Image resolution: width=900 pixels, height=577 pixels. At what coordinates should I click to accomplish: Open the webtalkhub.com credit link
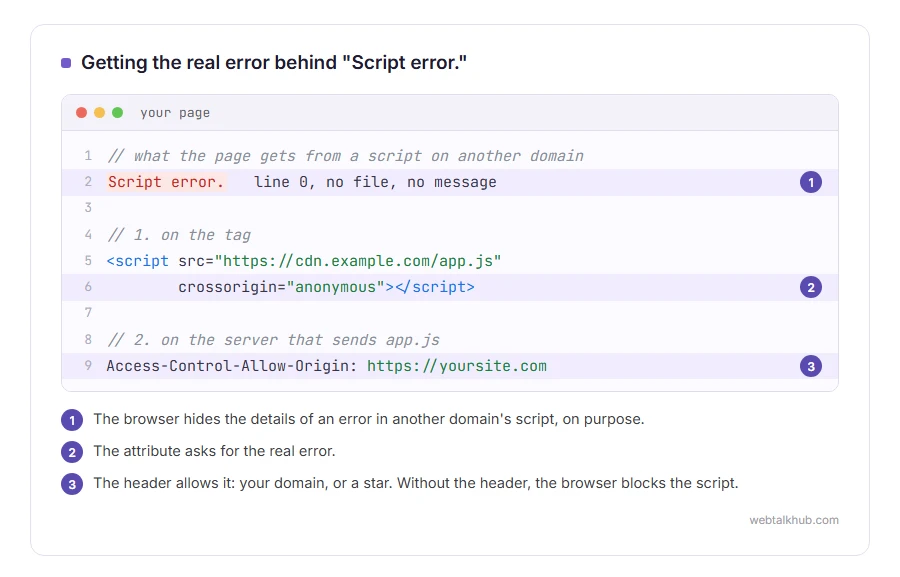794,520
